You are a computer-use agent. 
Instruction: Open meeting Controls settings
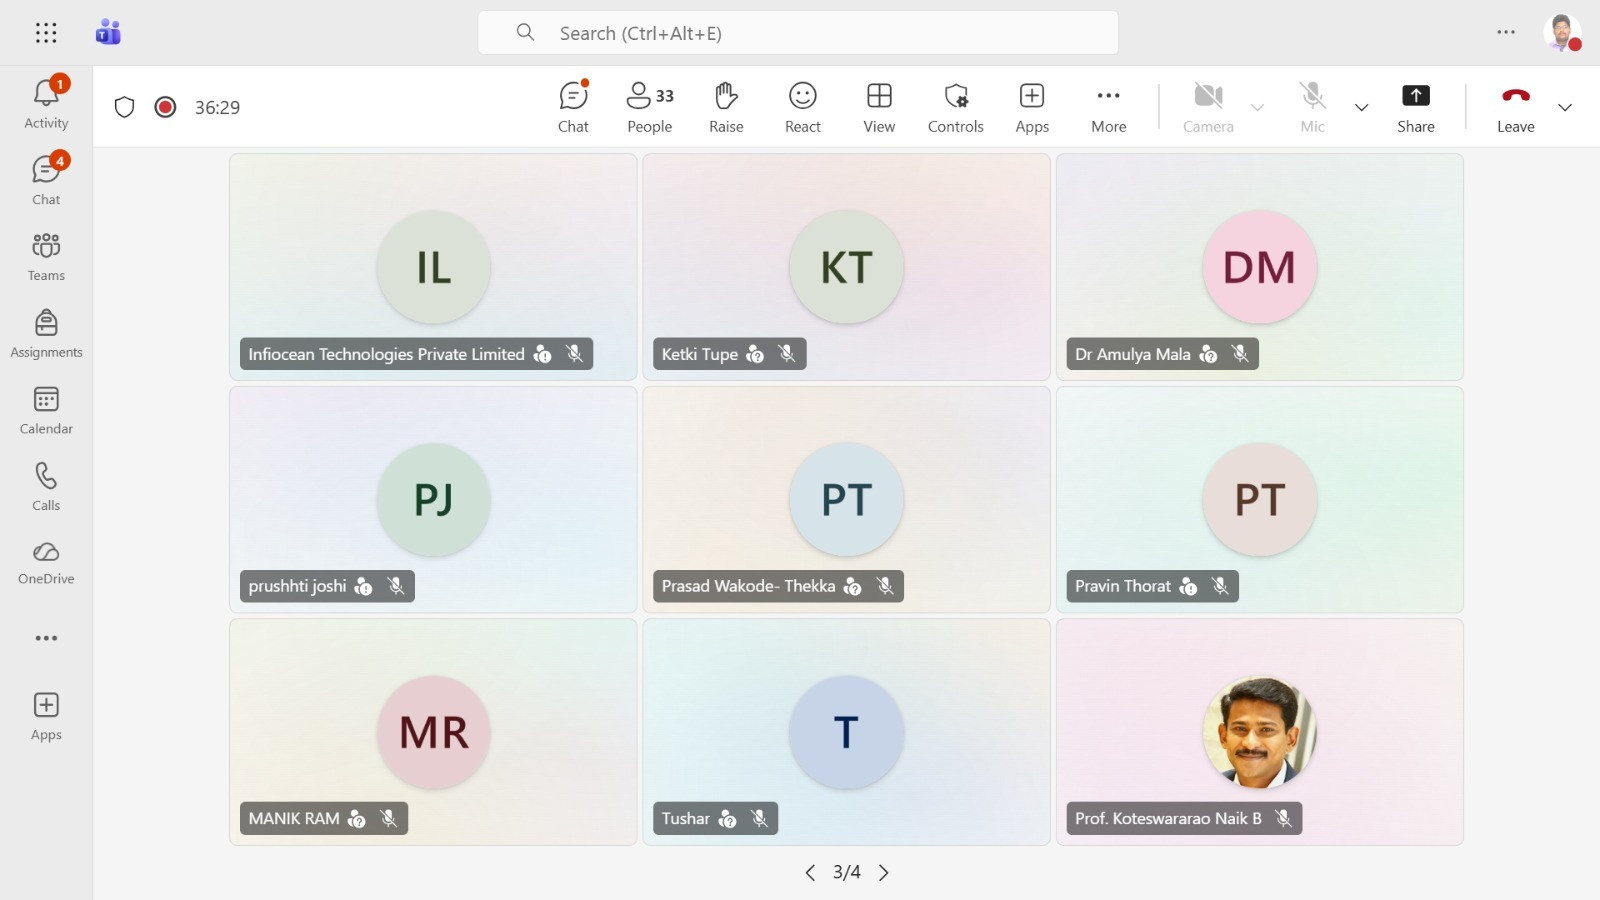click(x=955, y=106)
